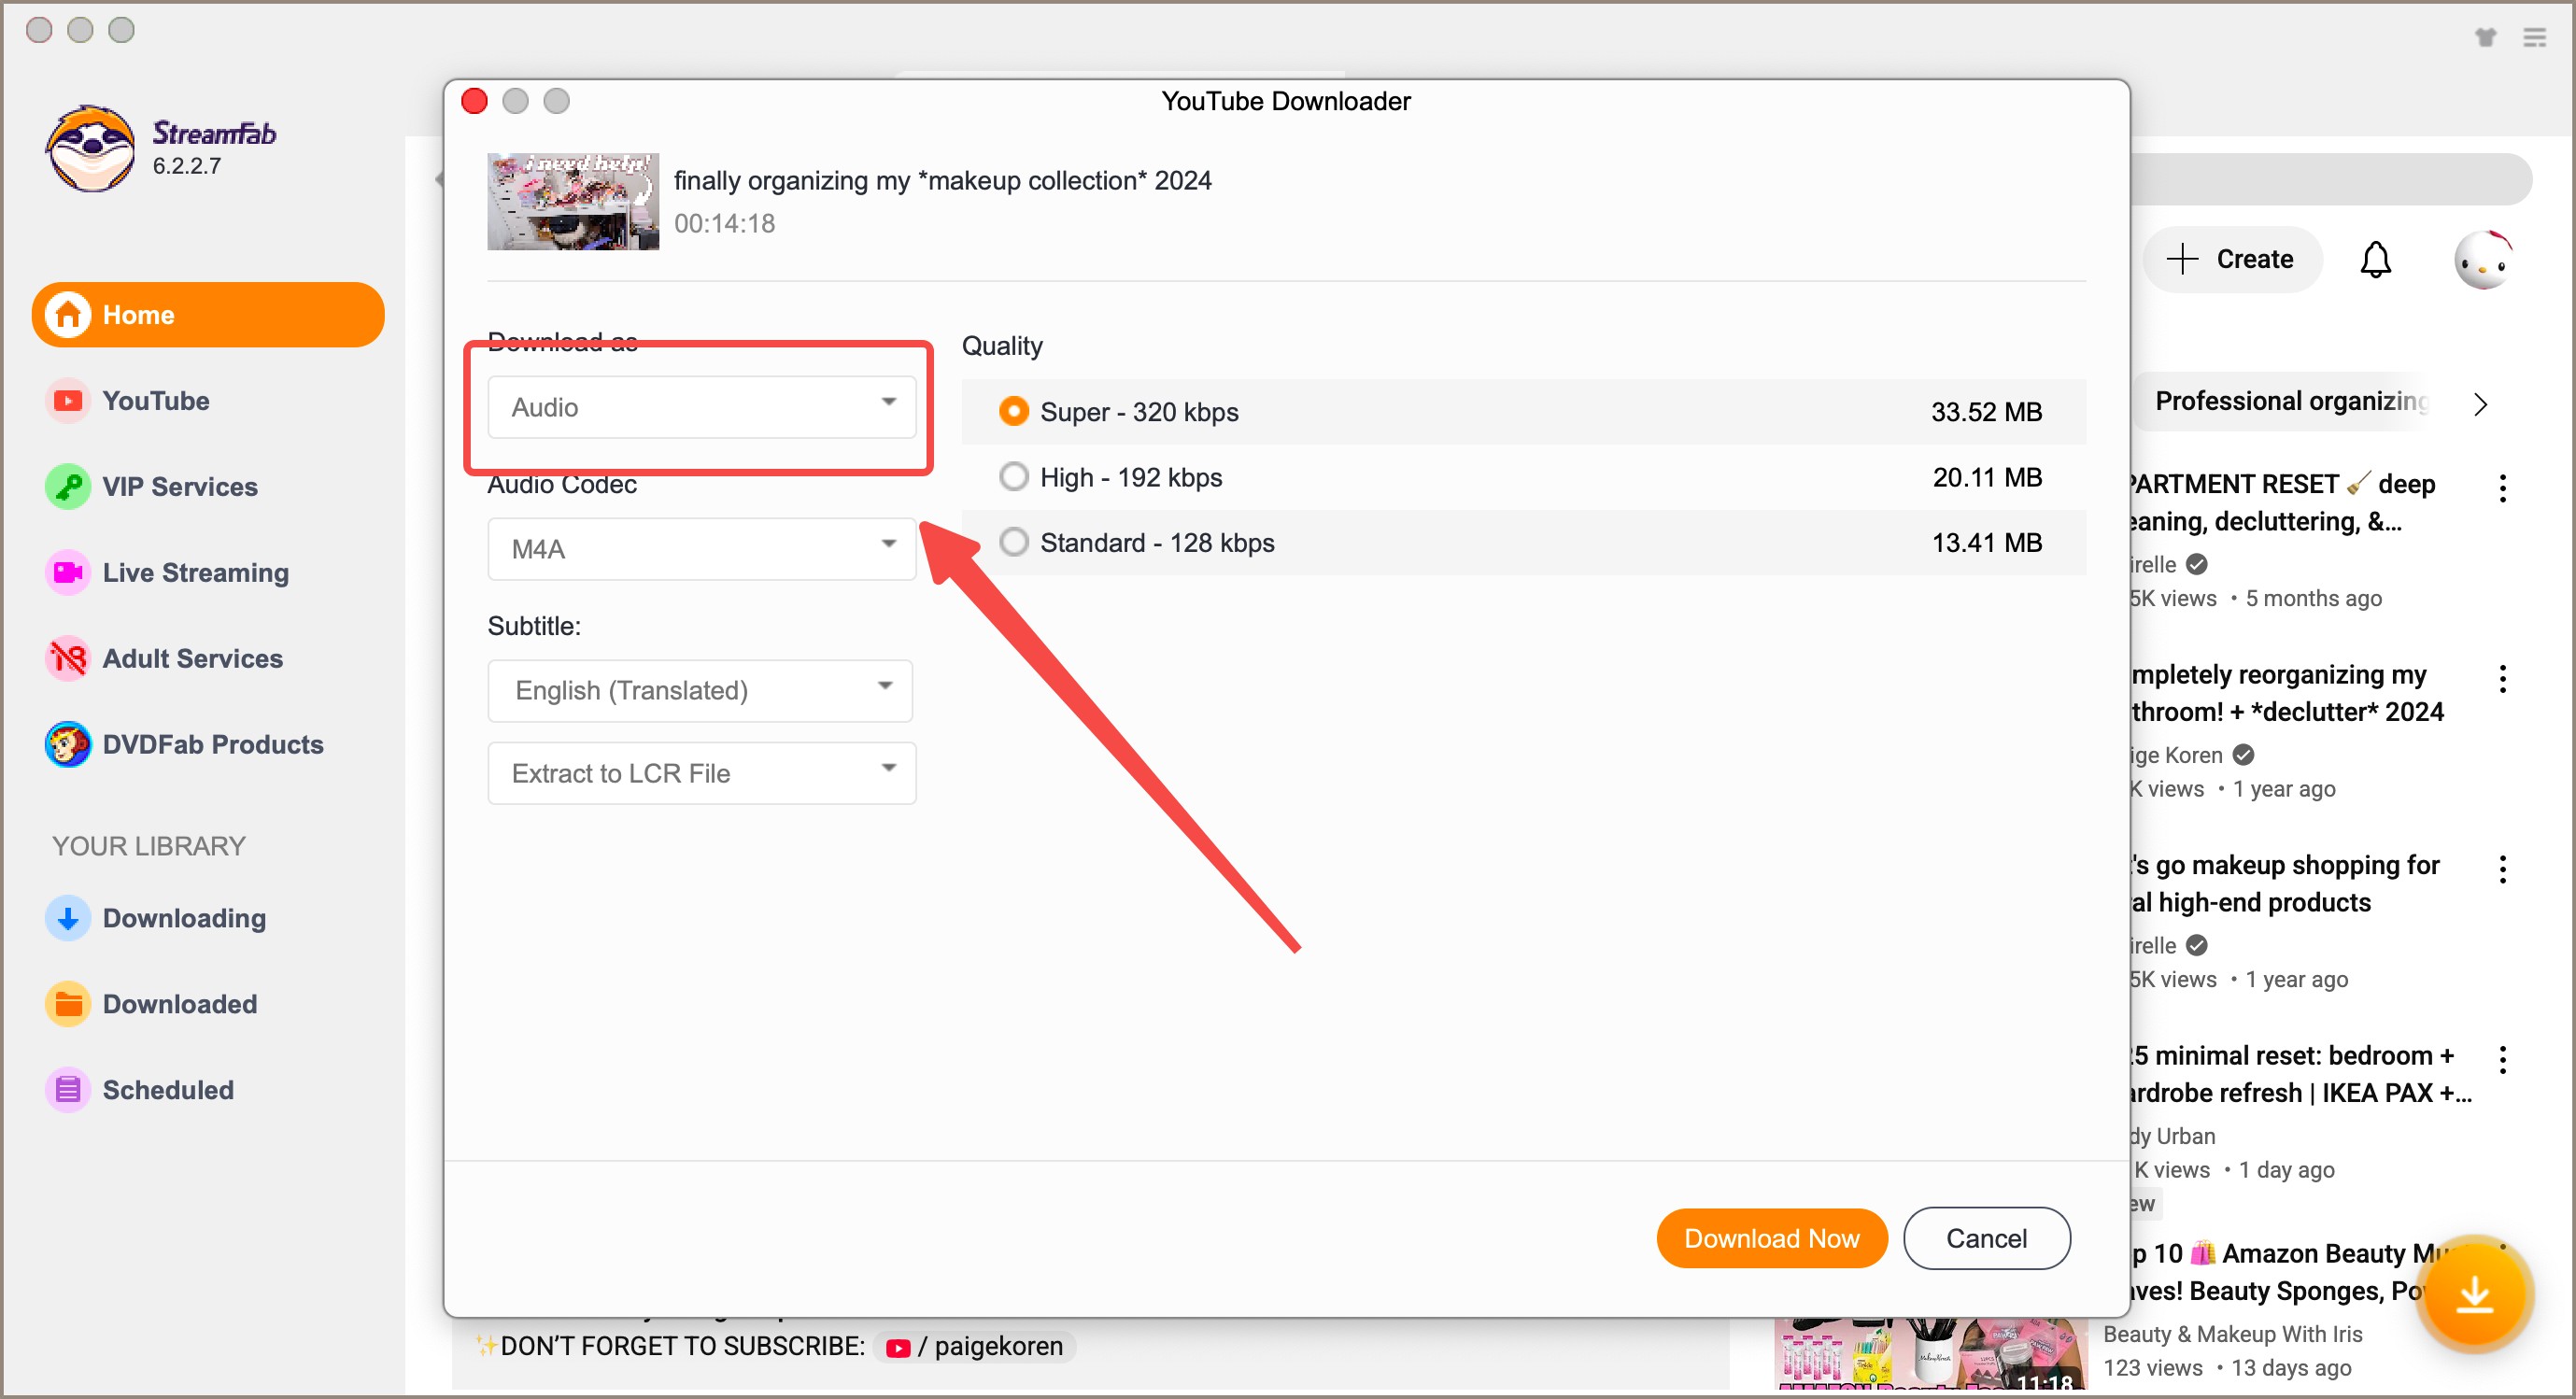Viewport: 2576px width, 1399px height.
Task: Open the hamburger menu in title bar
Action: [2535, 37]
